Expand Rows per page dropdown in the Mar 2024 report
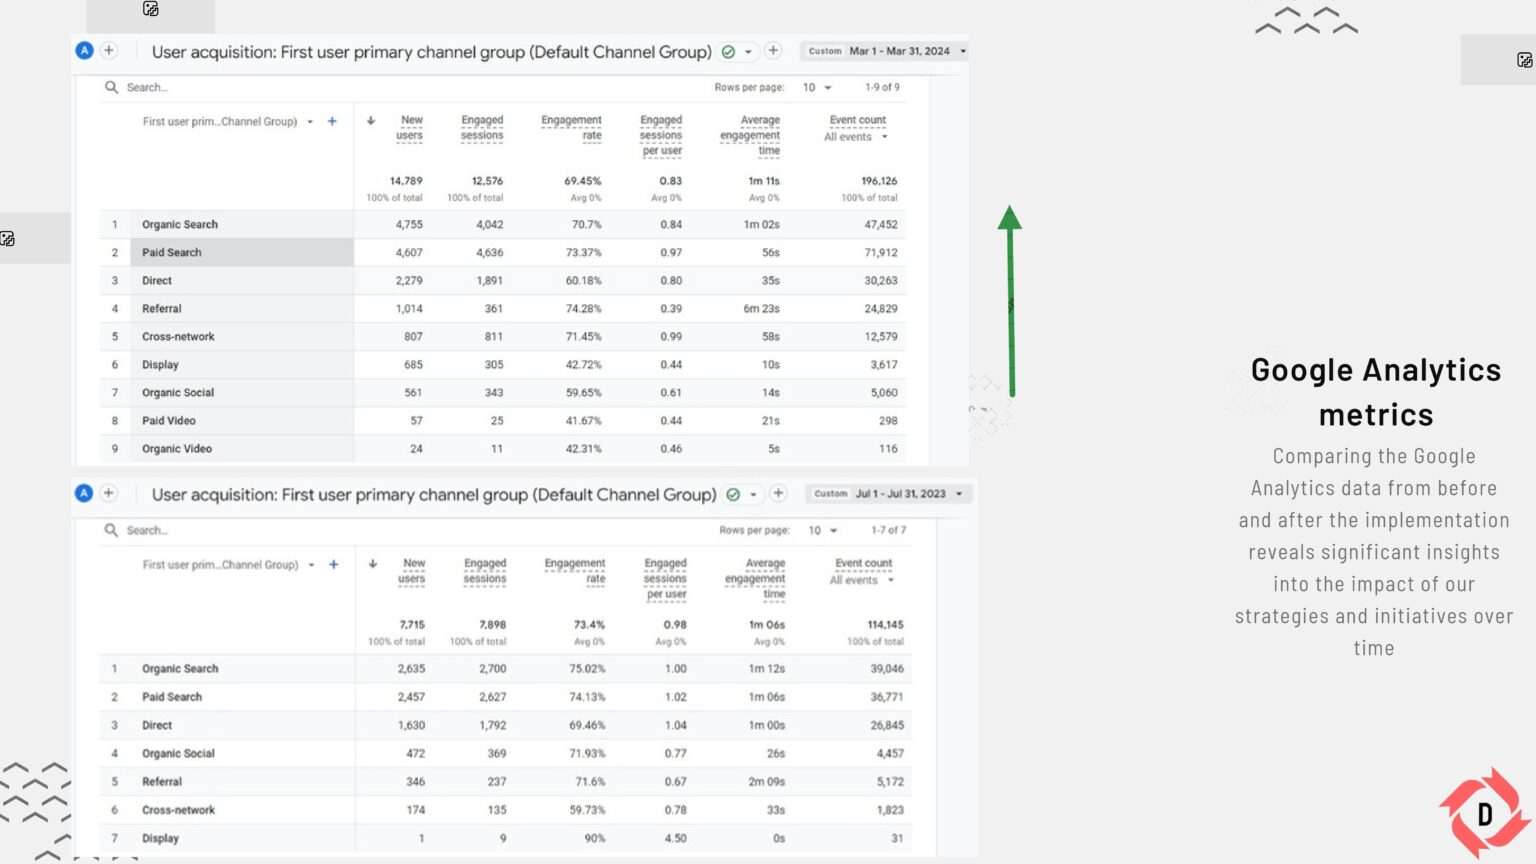This screenshot has height=864, width=1536. pyautogui.click(x=818, y=88)
